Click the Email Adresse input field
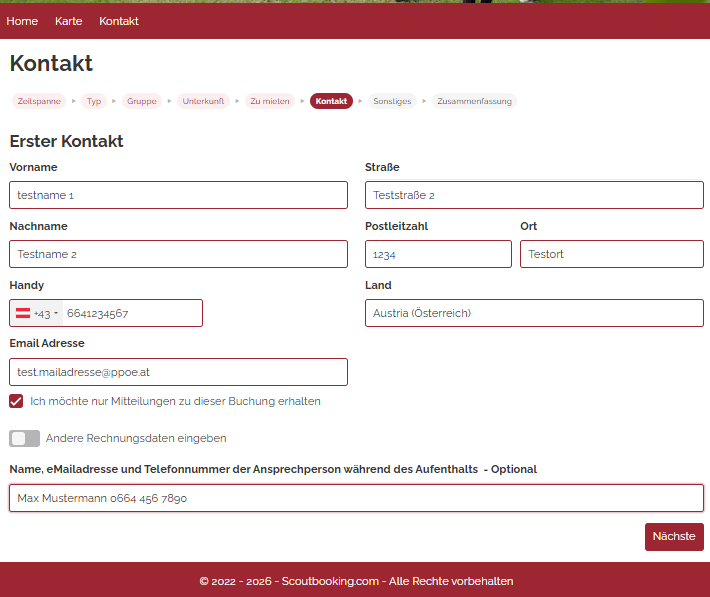Image resolution: width=710 pixels, height=597 pixels. click(x=178, y=372)
